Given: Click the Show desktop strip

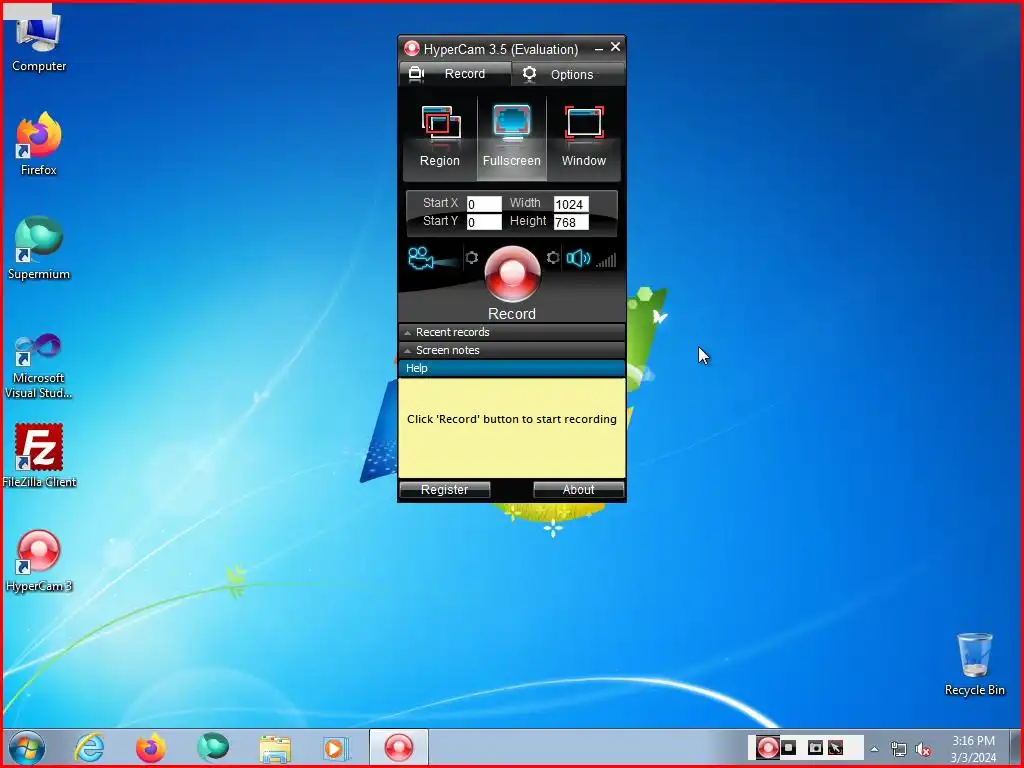Looking at the screenshot, I should (x=1014, y=748).
